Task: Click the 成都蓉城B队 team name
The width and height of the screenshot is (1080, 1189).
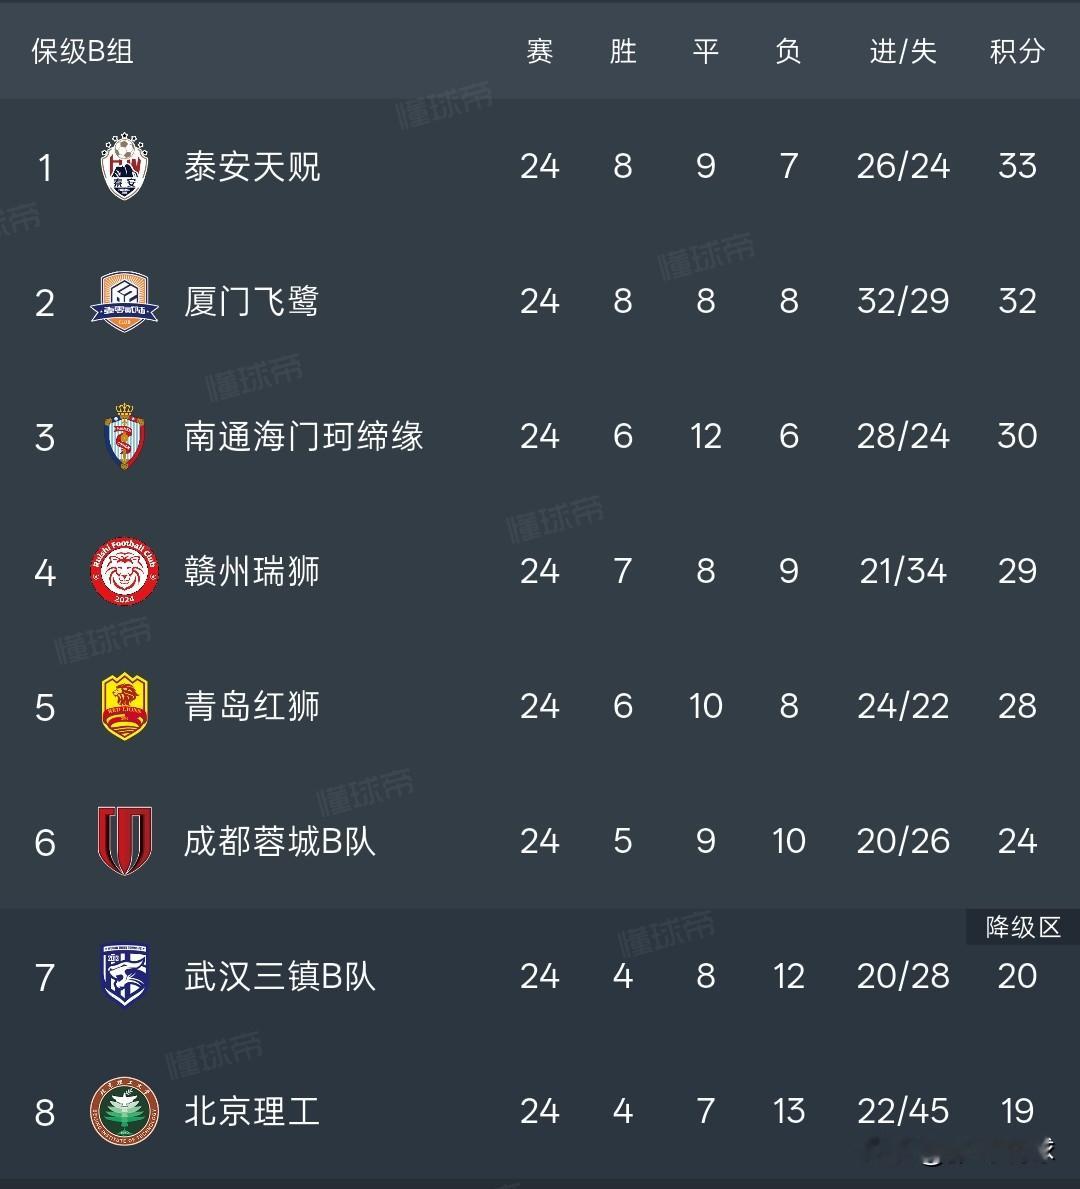Action: [x=280, y=842]
